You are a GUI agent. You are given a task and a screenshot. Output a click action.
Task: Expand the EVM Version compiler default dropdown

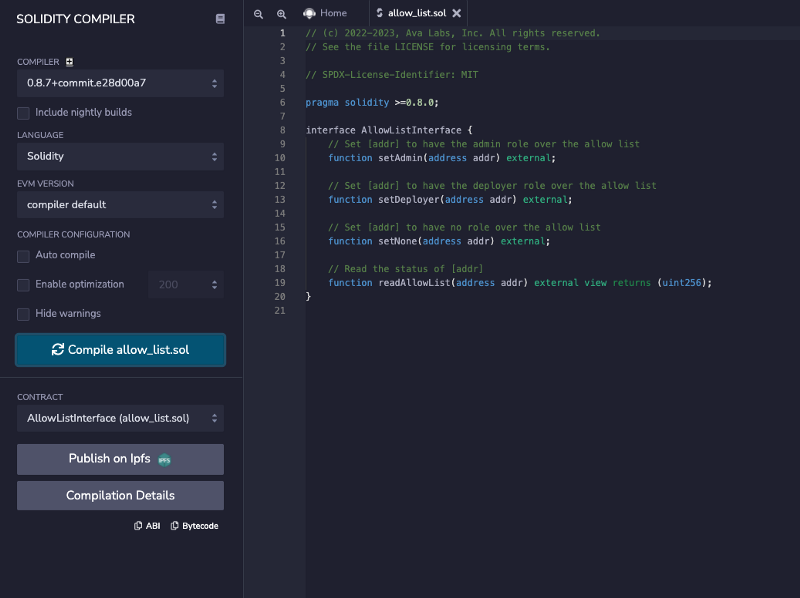[120, 205]
